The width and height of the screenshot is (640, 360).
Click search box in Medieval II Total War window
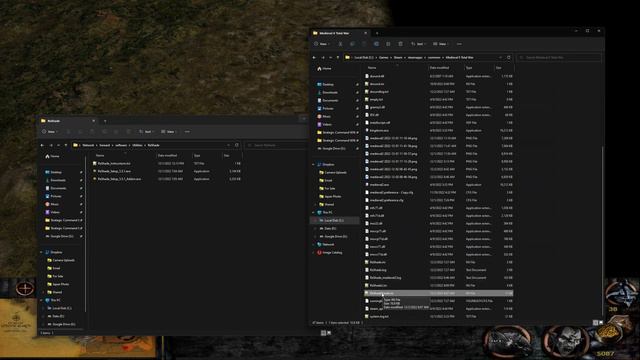559,58
